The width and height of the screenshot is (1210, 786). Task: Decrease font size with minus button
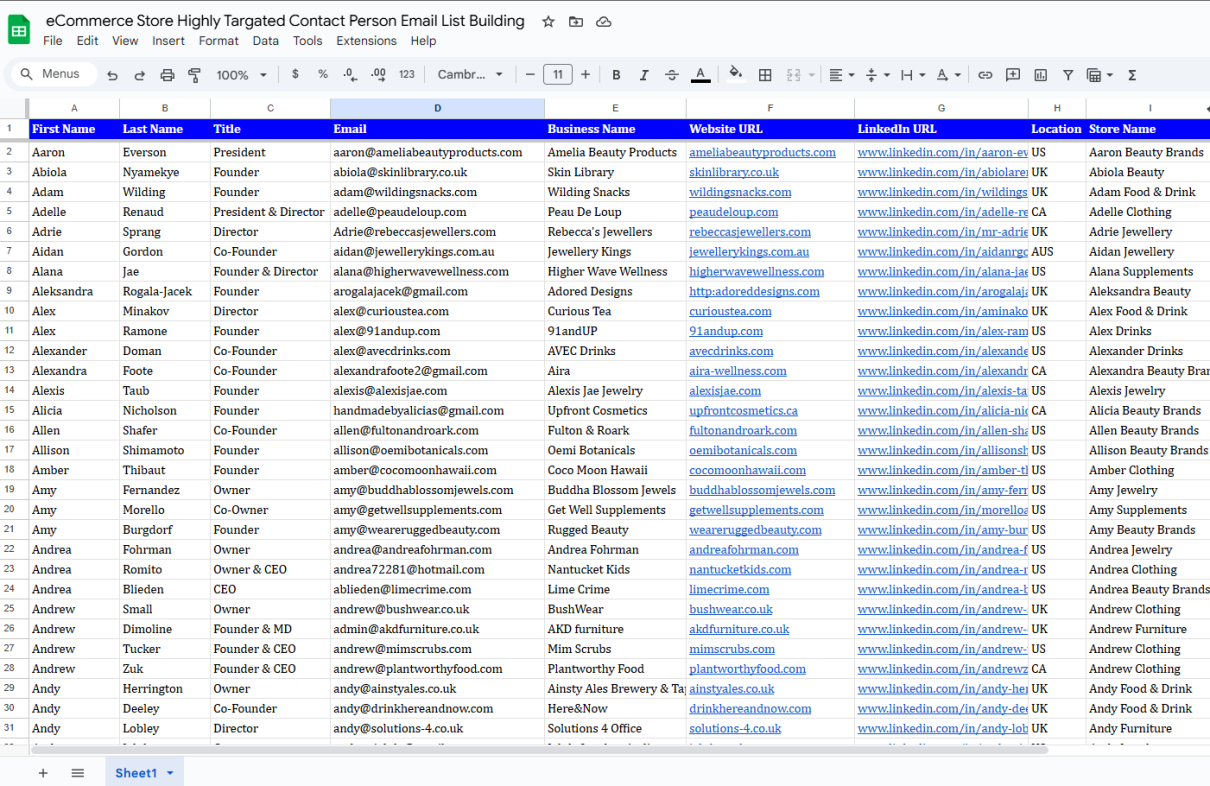click(530, 74)
